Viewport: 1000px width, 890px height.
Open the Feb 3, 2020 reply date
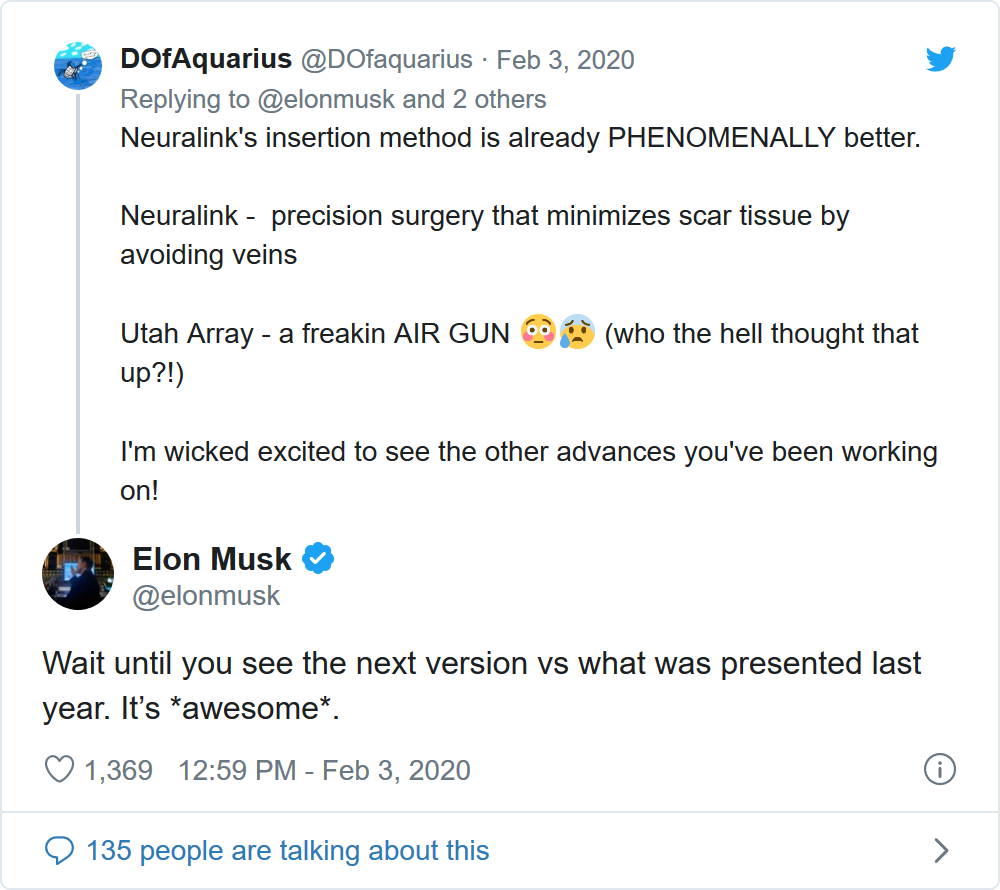click(565, 60)
